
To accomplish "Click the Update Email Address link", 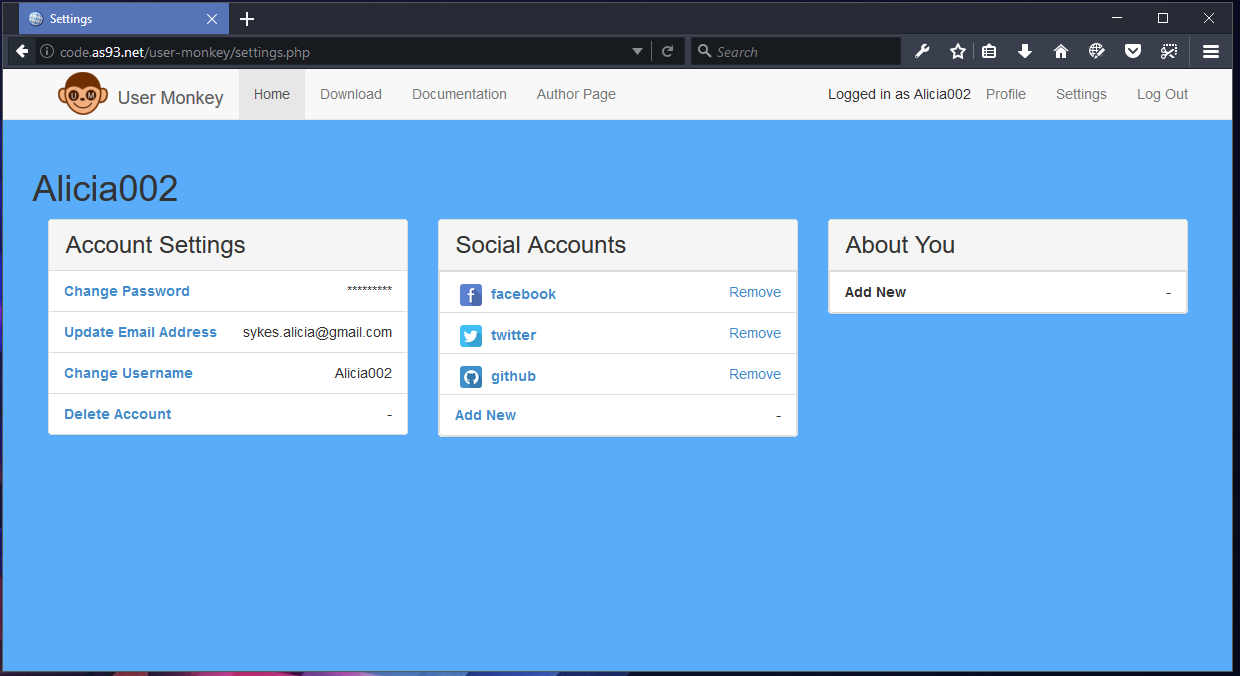I will (x=140, y=332).
